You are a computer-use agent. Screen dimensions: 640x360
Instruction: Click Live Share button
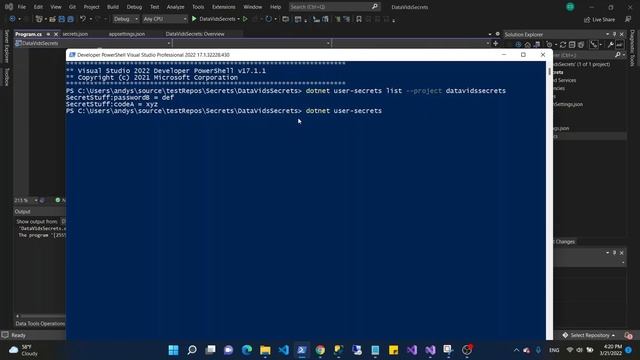(x=600, y=20)
